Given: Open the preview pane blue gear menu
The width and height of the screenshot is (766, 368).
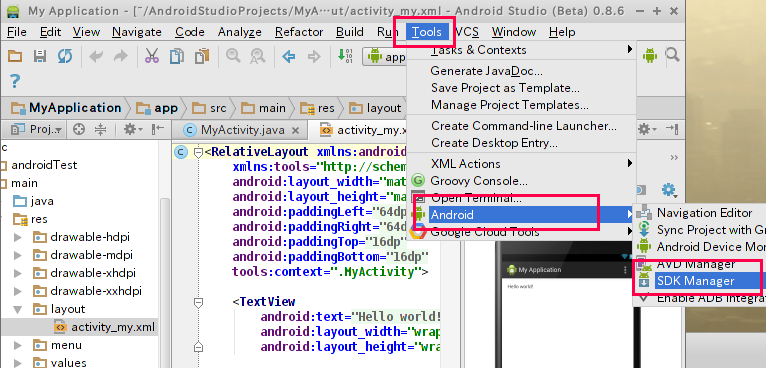Looking at the screenshot, I should [669, 190].
